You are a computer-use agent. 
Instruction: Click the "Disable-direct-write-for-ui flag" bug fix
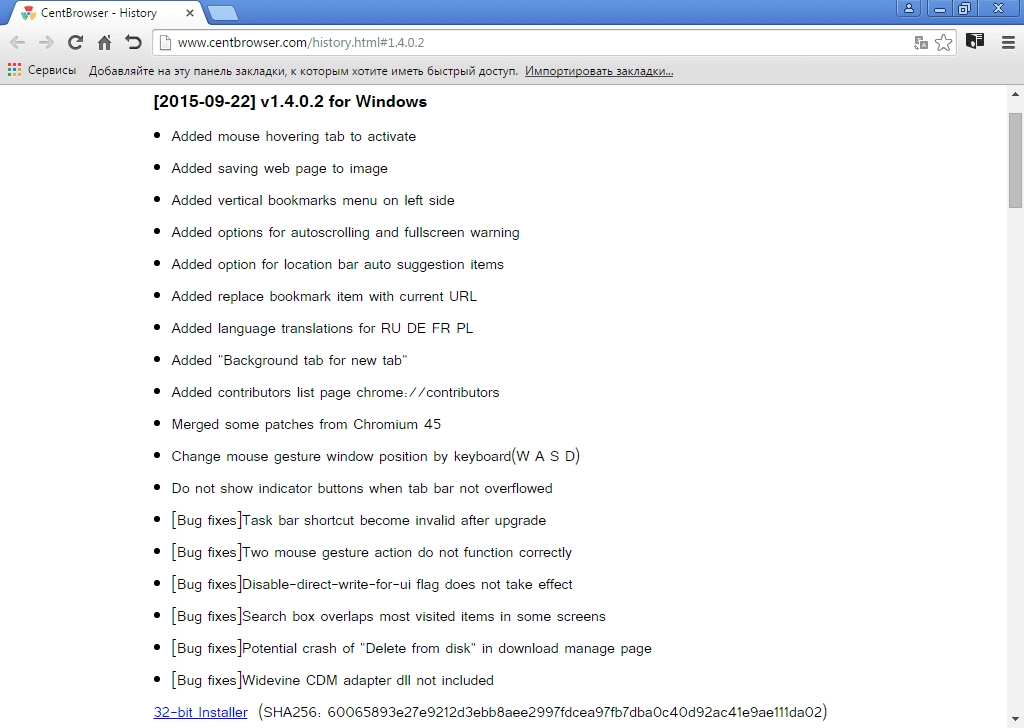(372, 584)
